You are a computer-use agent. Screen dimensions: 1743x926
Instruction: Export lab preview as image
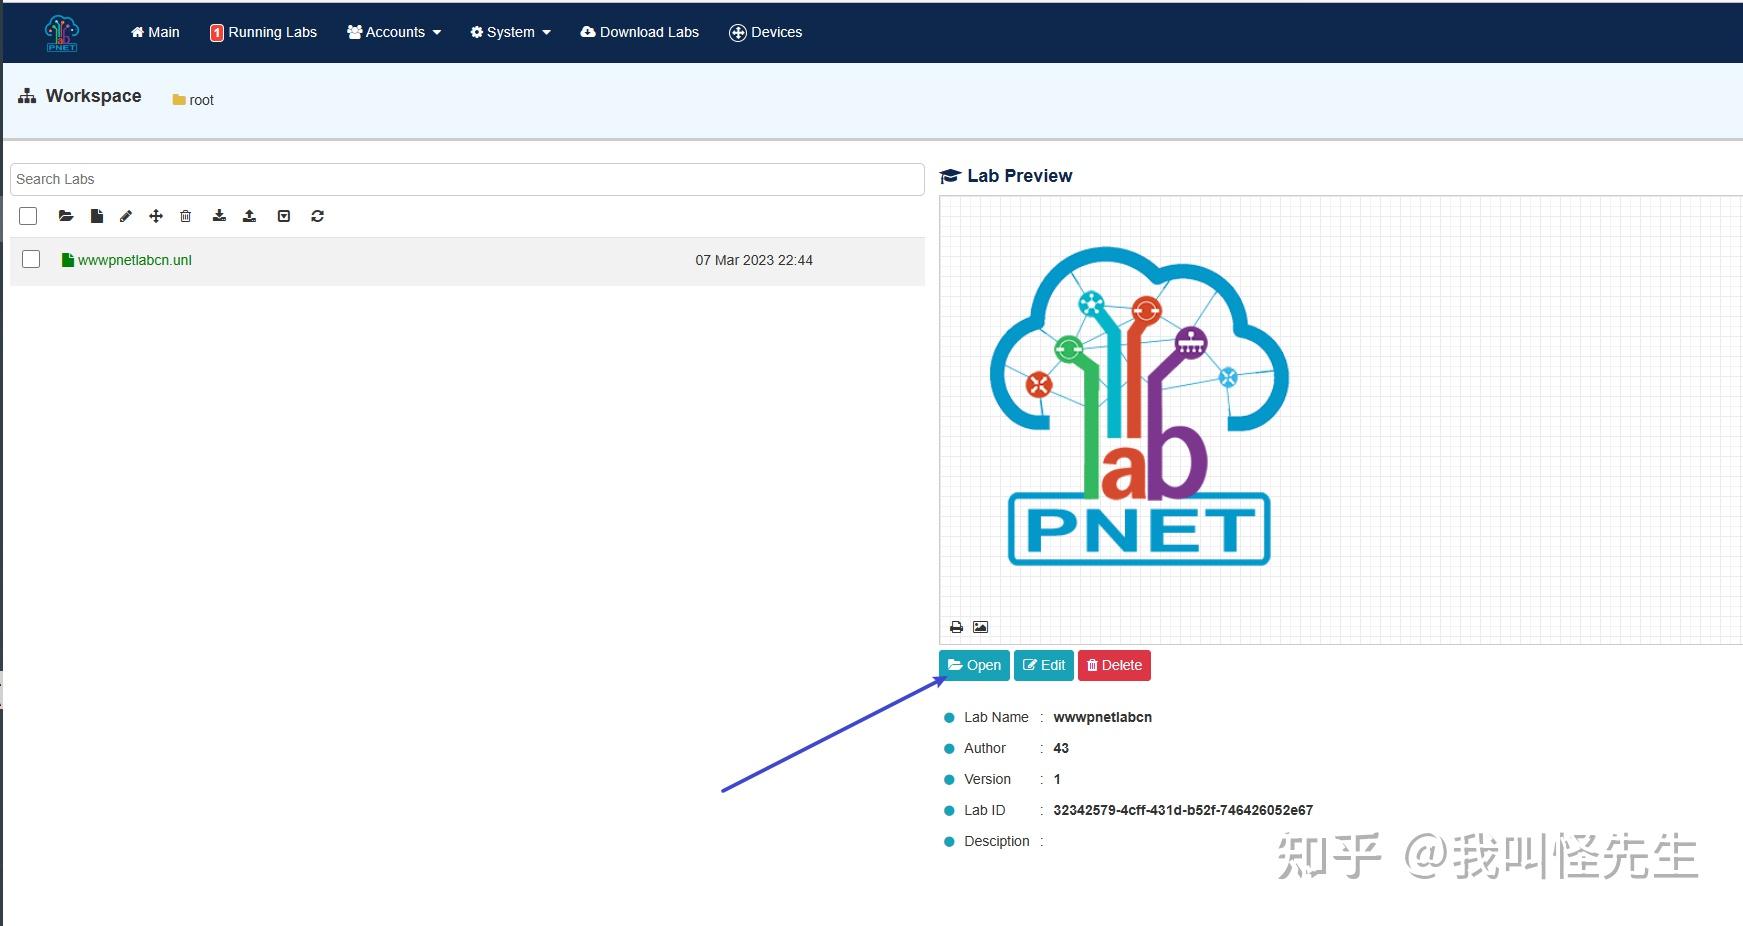coord(981,627)
